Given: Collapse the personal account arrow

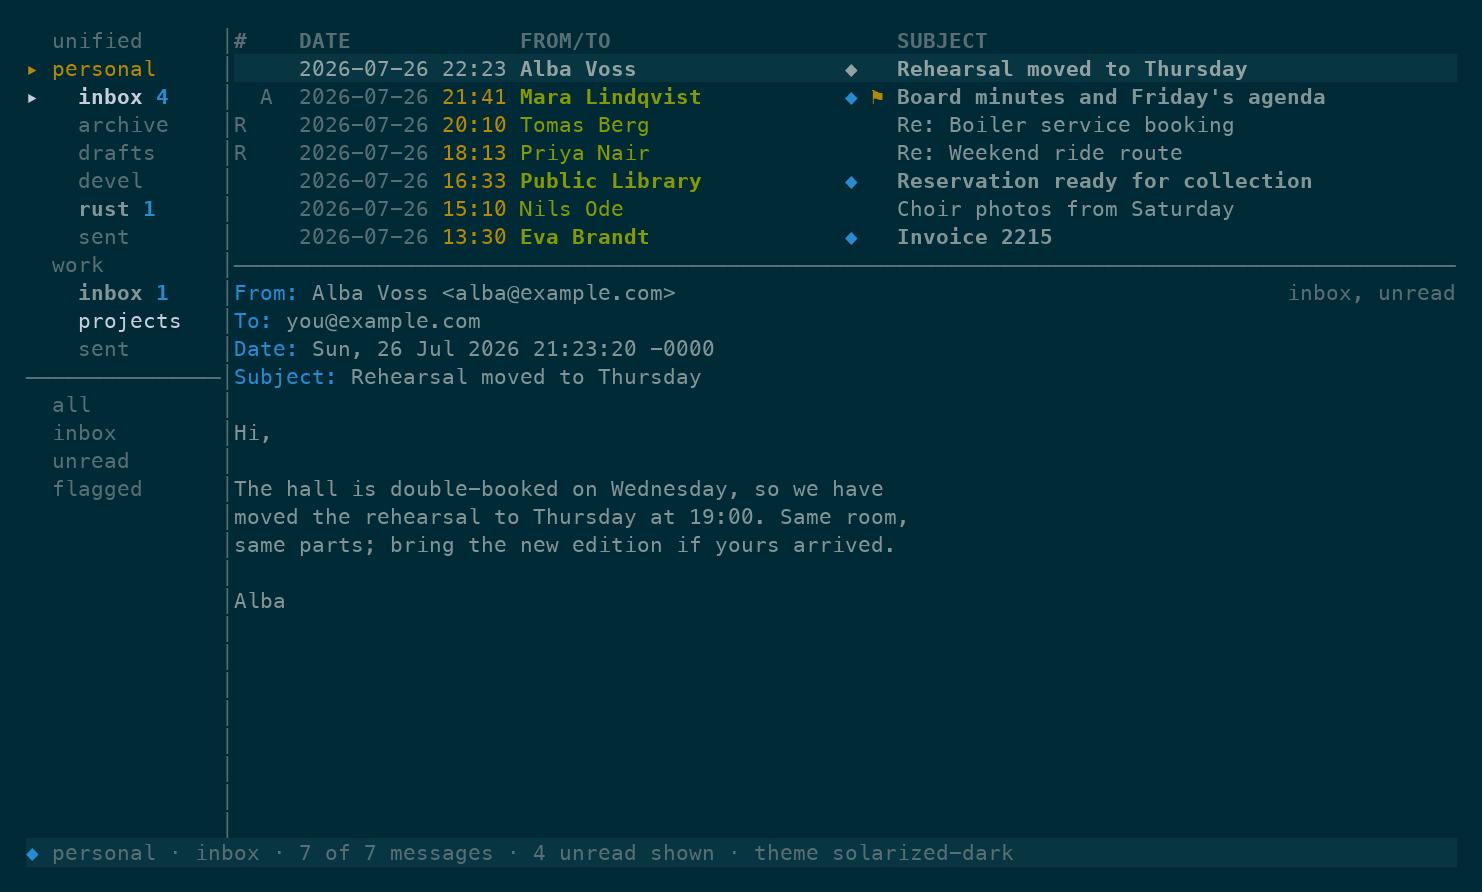Looking at the screenshot, I should (32, 69).
